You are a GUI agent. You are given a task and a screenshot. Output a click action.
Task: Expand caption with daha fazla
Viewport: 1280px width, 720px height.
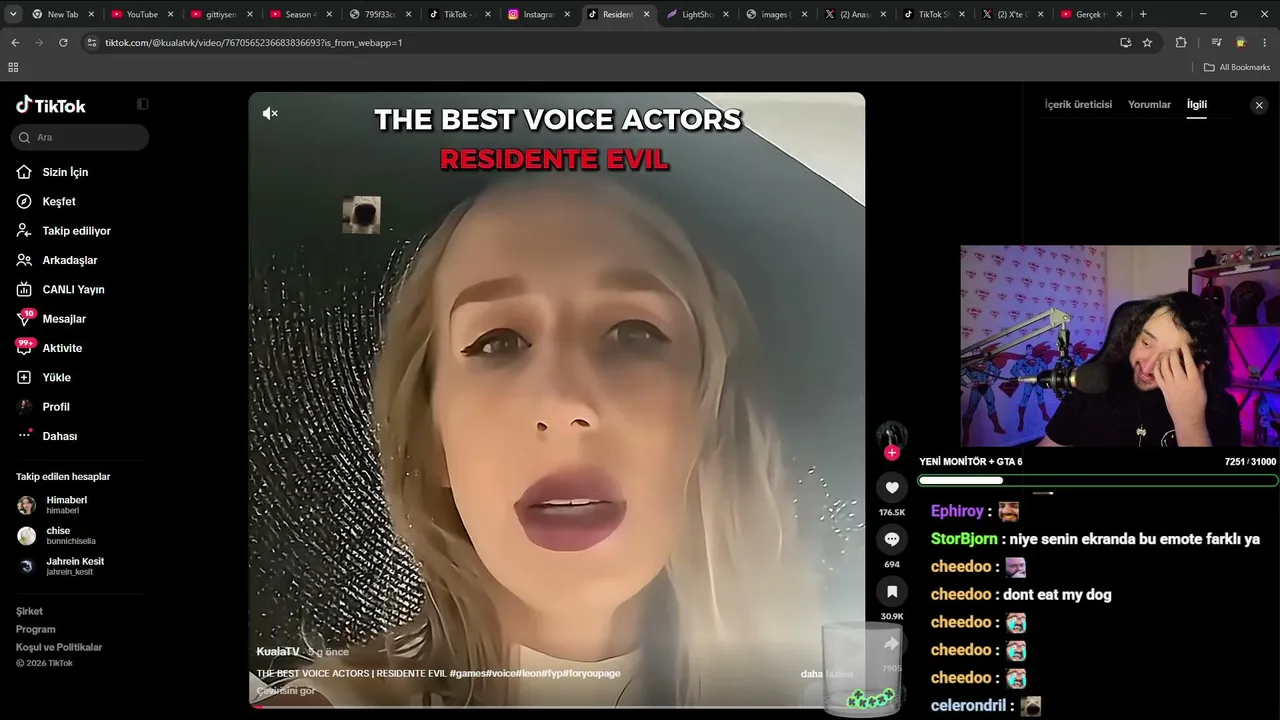[x=827, y=674]
